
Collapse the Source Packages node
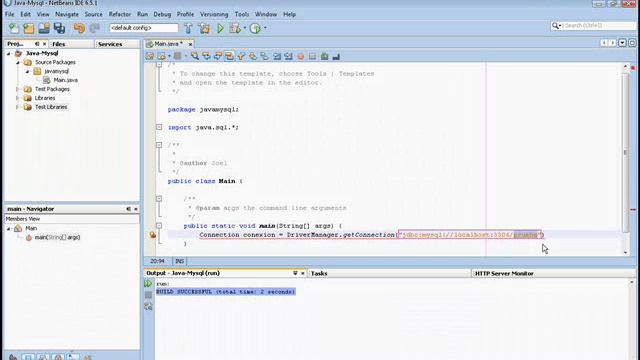pos(18,62)
